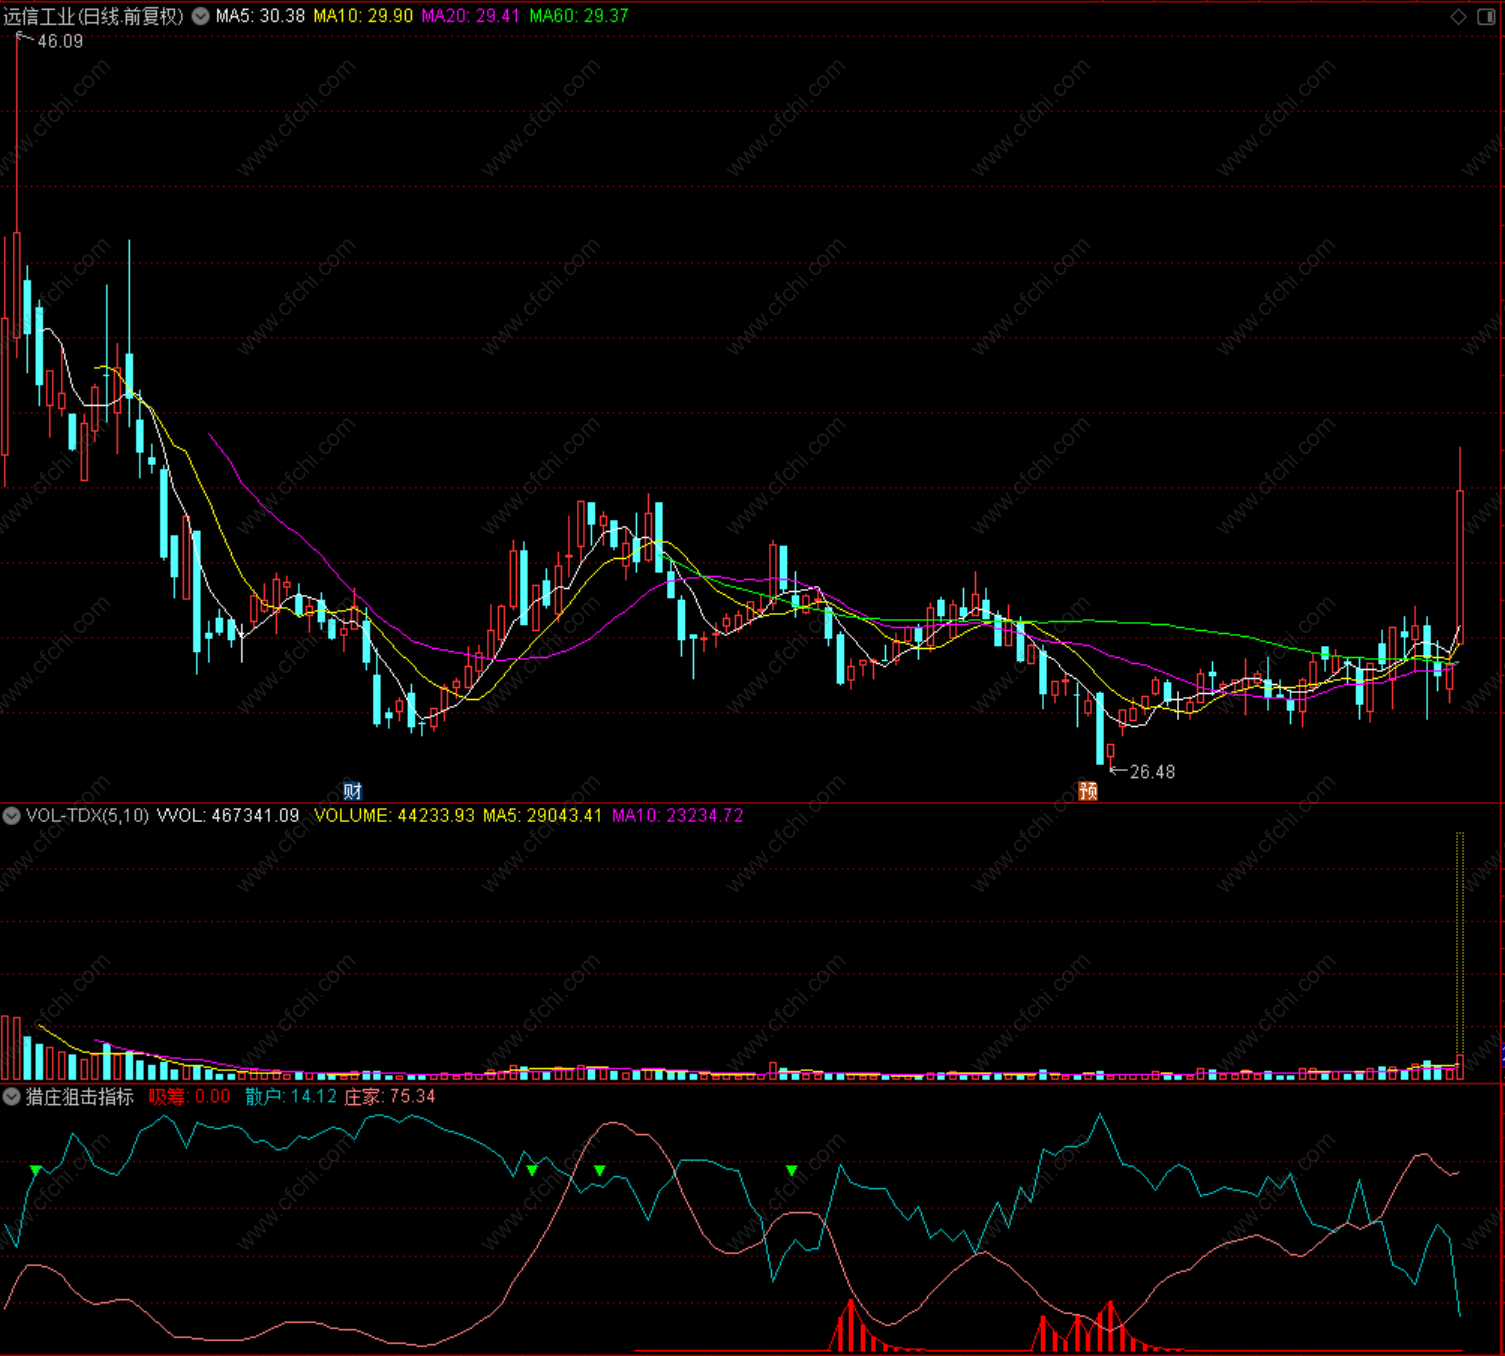1505x1356 pixels.
Task: Click the volume MA5: 29043.41 label
Action: (543, 816)
